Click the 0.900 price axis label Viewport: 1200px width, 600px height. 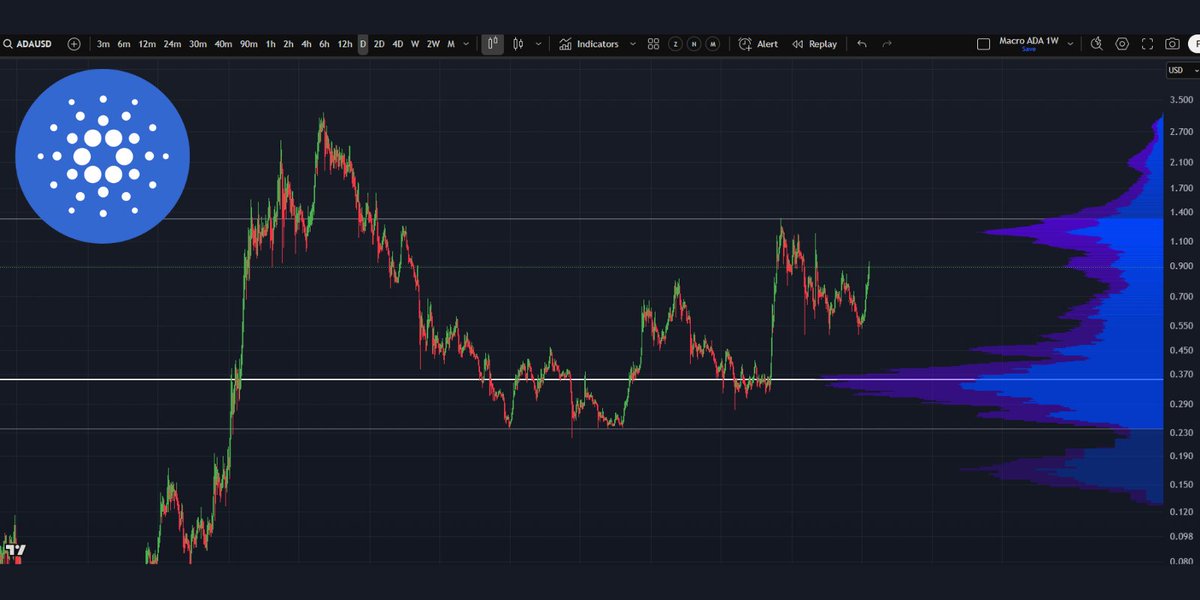pyautogui.click(x=1181, y=266)
